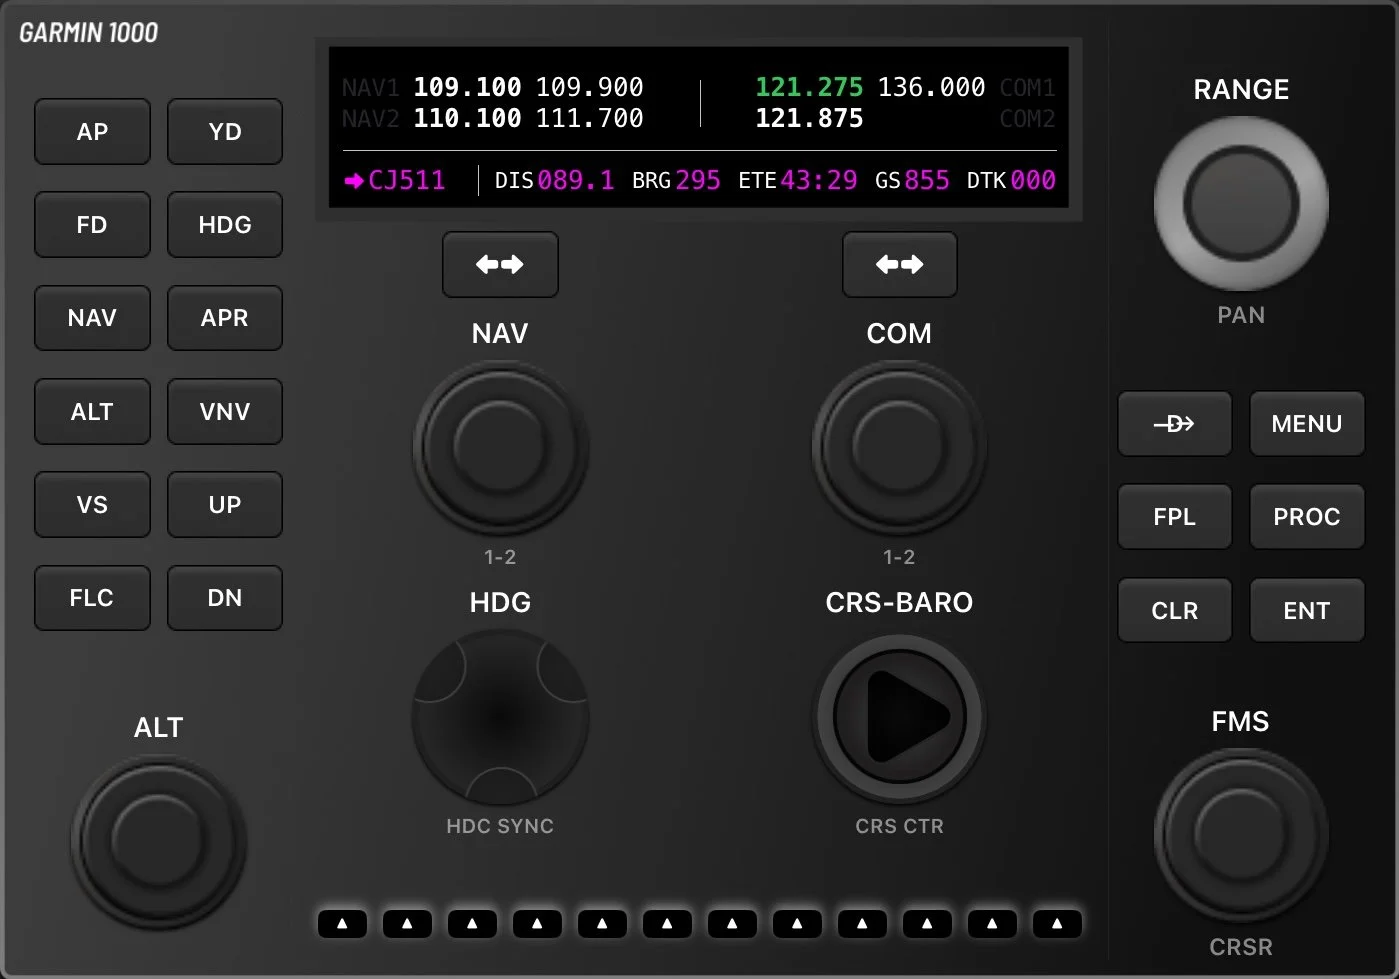The height and width of the screenshot is (979, 1399).
Task: Click COM1 active frequency 121.275
Action: coord(809,87)
